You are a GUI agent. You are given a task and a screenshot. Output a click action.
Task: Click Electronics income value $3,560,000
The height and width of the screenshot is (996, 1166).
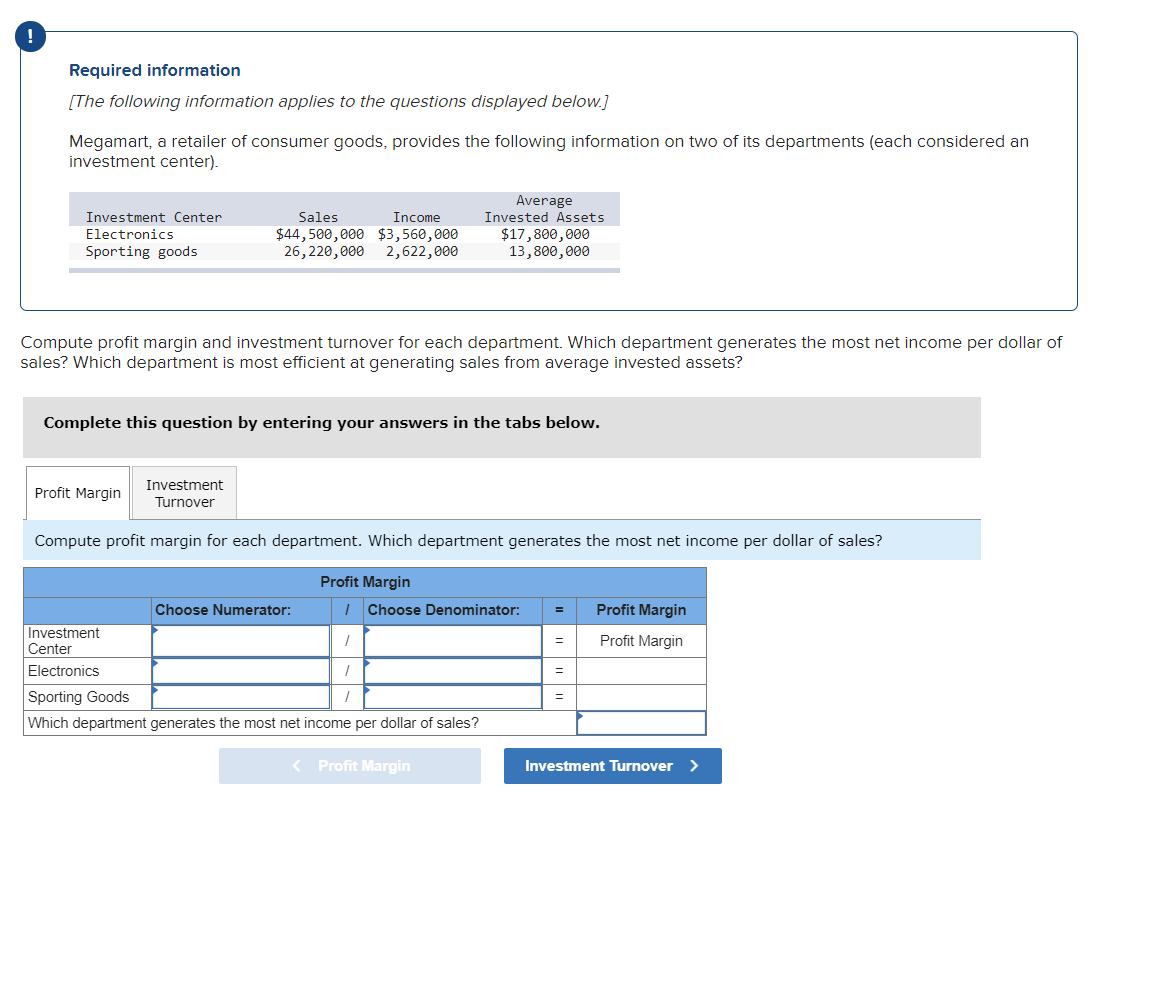[418, 234]
